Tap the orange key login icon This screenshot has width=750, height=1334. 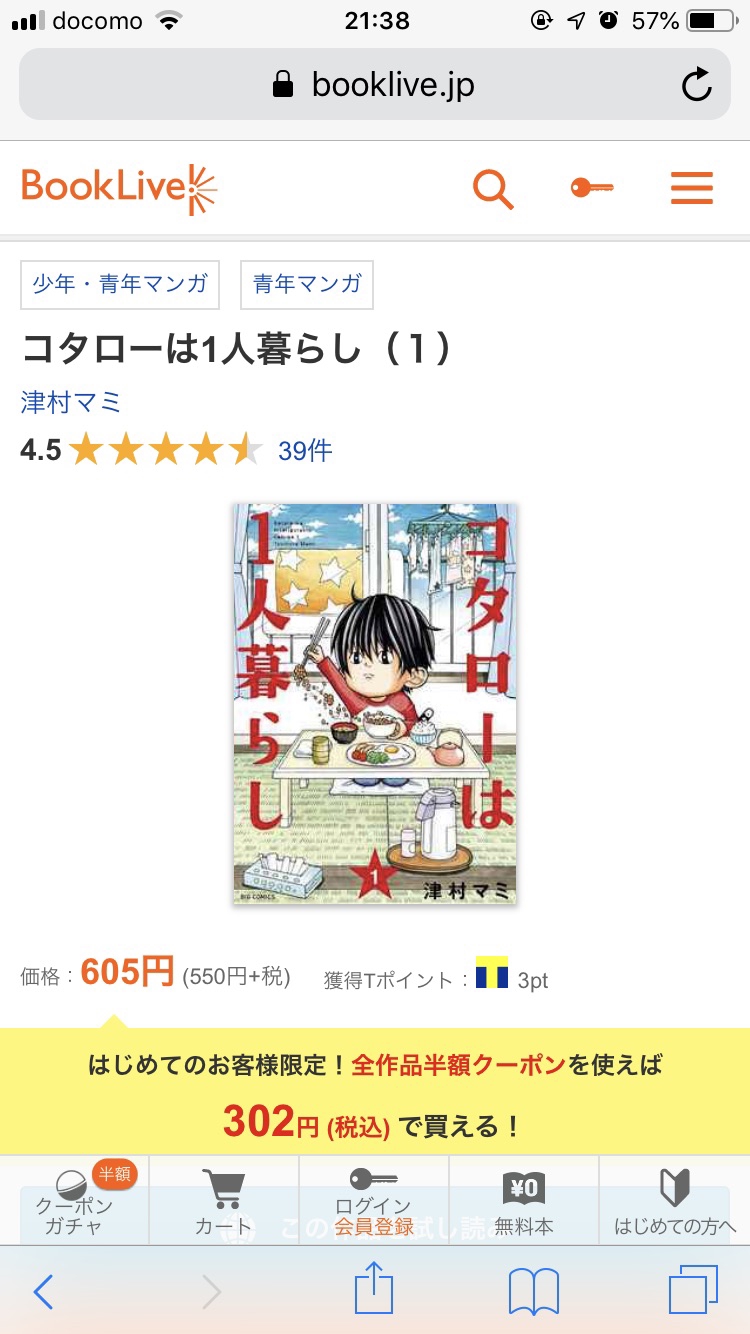click(x=592, y=187)
